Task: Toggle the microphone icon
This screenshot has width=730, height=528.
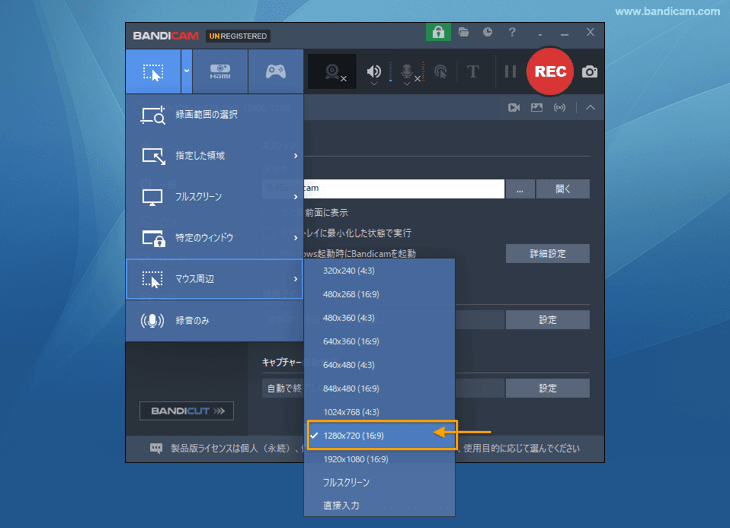Action: click(x=407, y=71)
